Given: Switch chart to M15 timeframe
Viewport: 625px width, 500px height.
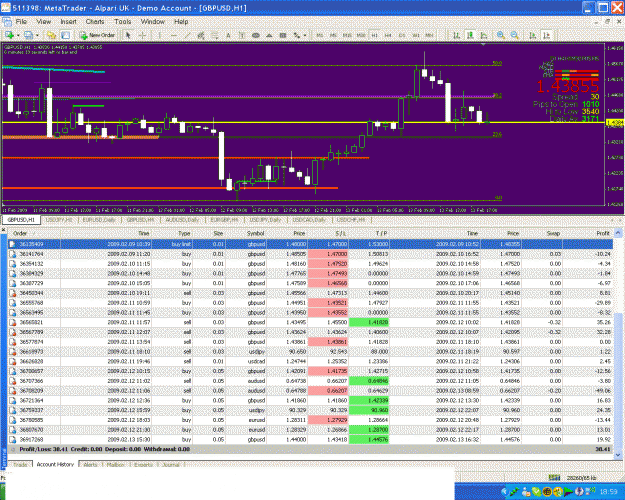Looking at the screenshot, I should (x=347, y=35).
